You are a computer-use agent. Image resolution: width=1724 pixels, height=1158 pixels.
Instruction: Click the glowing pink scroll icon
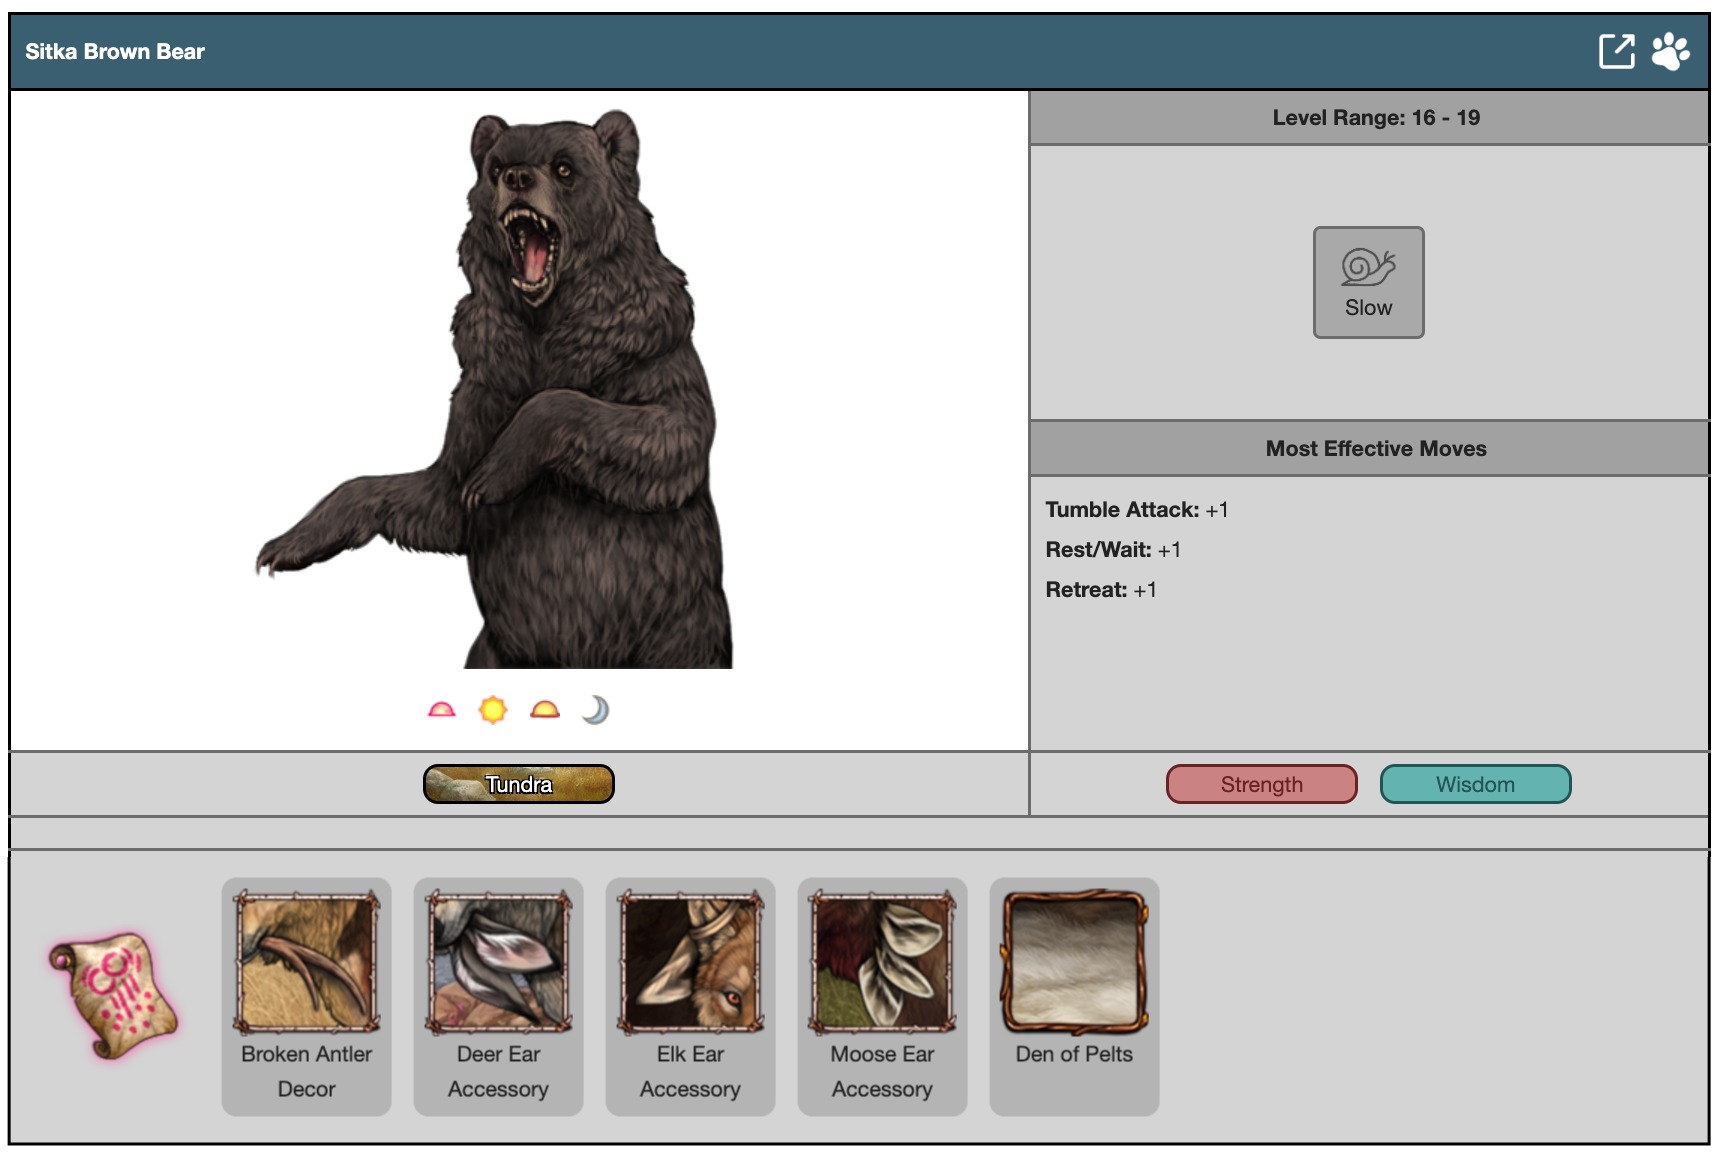(x=113, y=995)
